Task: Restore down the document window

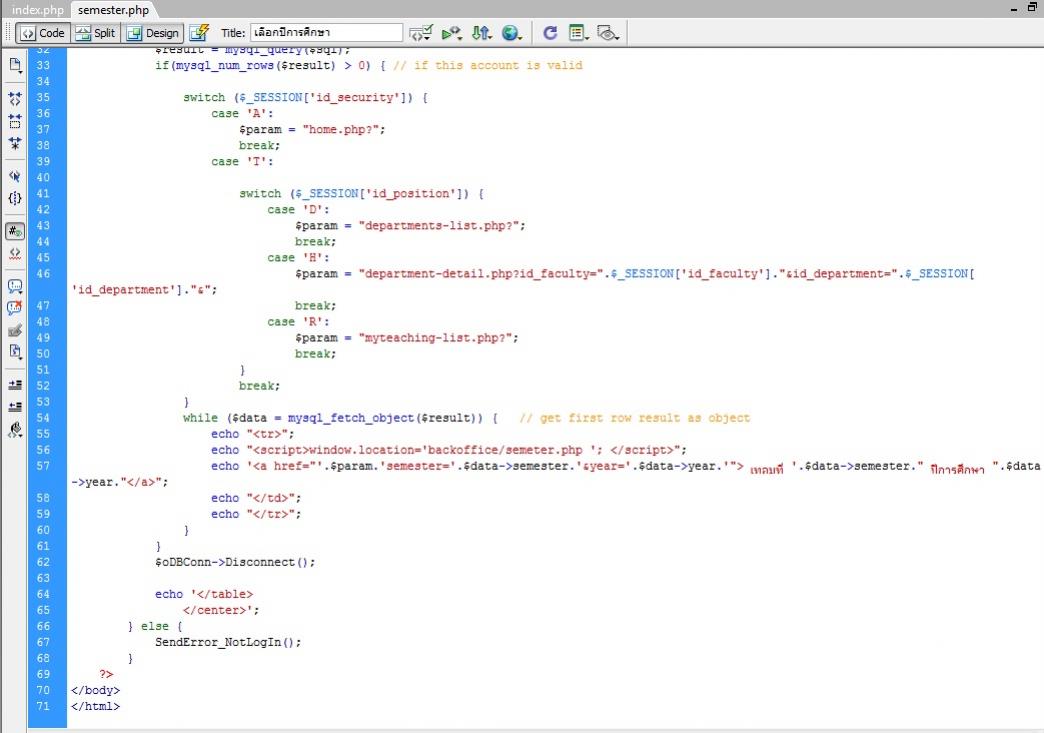Action: (x=1033, y=8)
